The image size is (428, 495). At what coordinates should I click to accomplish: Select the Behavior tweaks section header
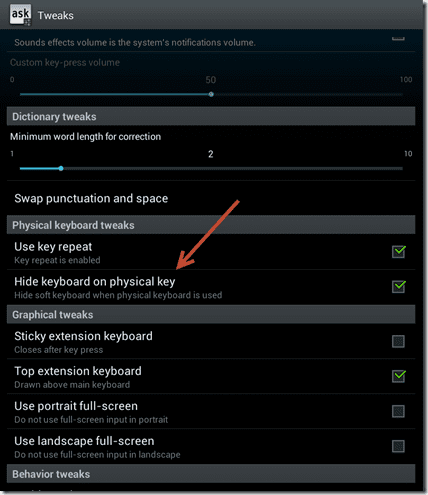[211, 474]
